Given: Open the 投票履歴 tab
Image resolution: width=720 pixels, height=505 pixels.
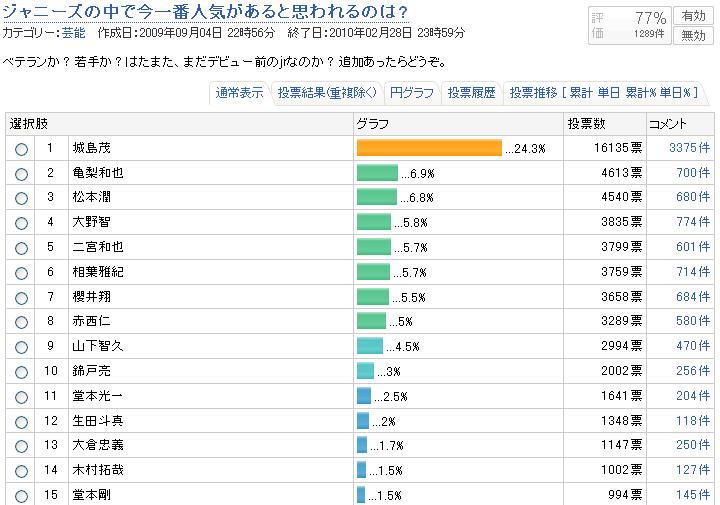Looking at the screenshot, I should coord(472,93).
